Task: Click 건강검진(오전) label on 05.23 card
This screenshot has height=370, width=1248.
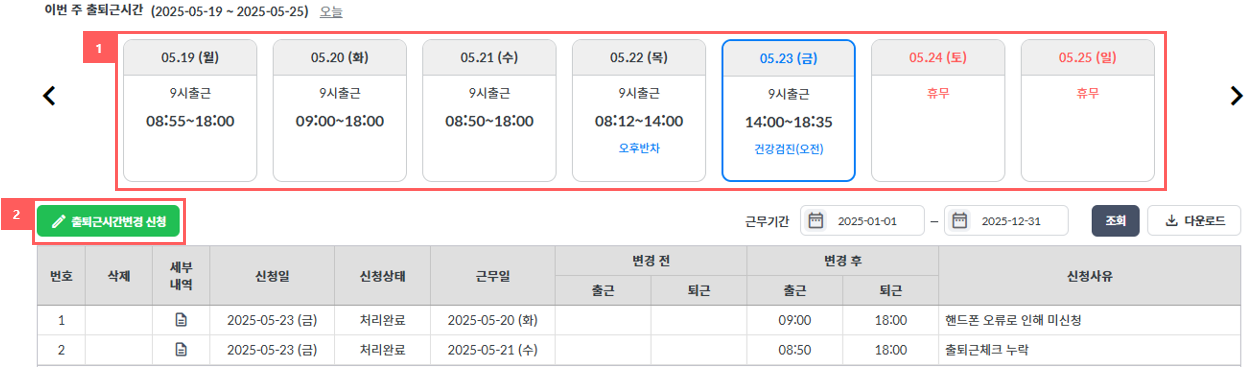Action: click(788, 149)
